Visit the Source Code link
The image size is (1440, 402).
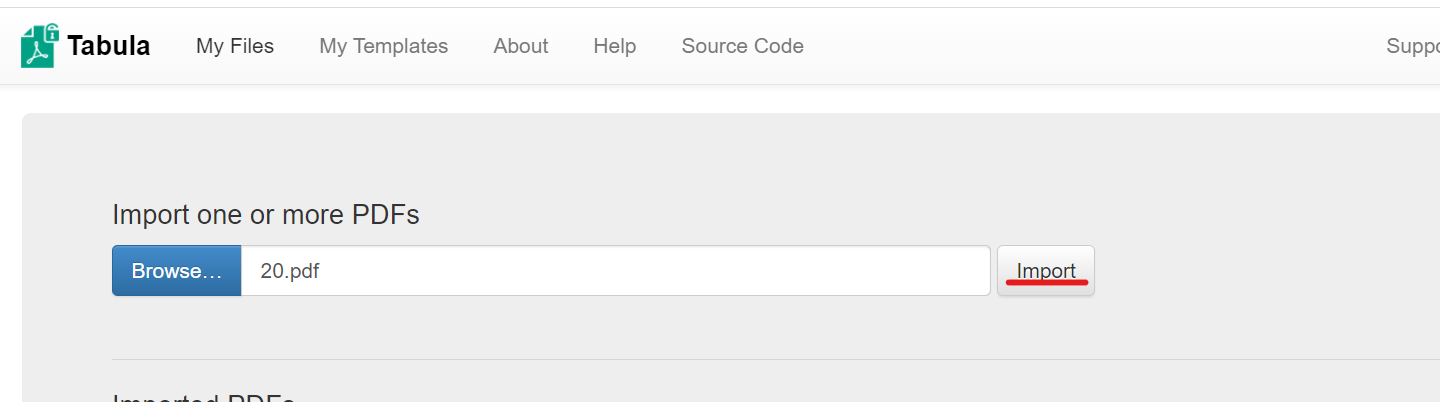(x=743, y=46)
